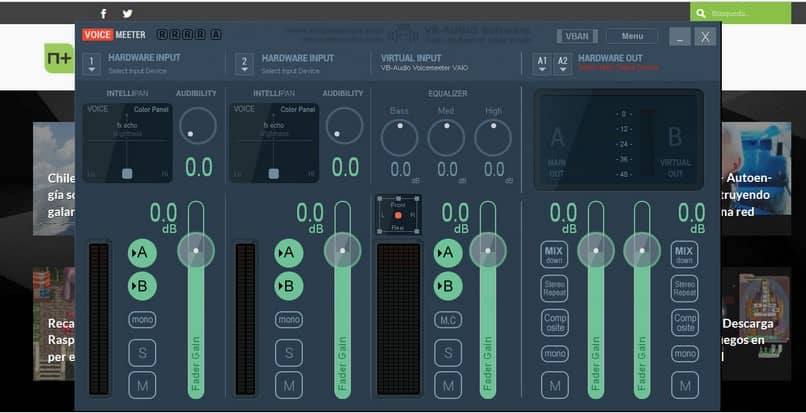Expand Hardware Input 2 device selector
This screenshot has width=806, height=413.
click(244, 65)
